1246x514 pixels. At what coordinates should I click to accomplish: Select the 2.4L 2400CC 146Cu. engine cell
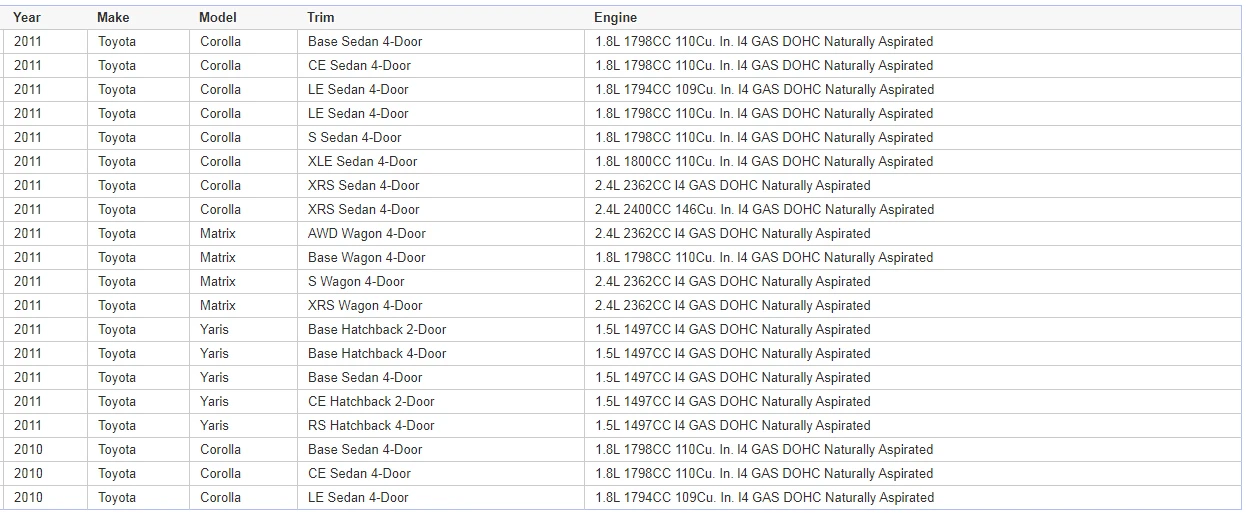point(763,209)
